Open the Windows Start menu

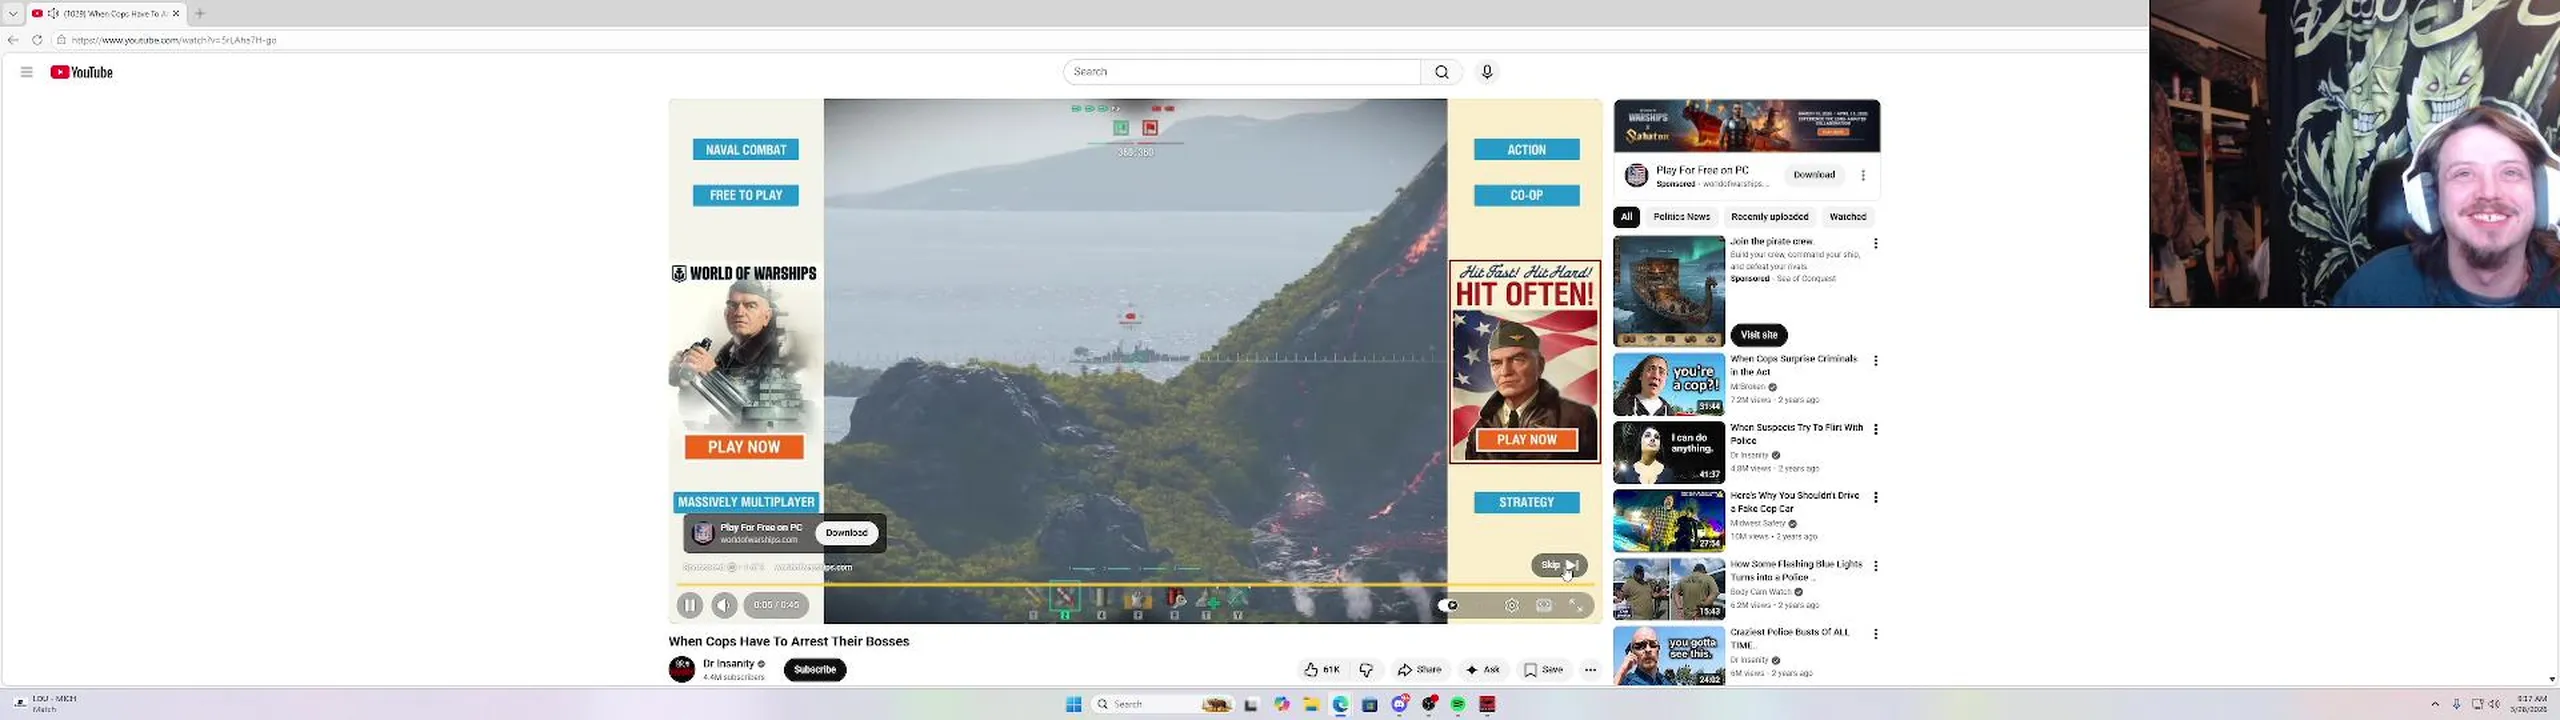1074,705
